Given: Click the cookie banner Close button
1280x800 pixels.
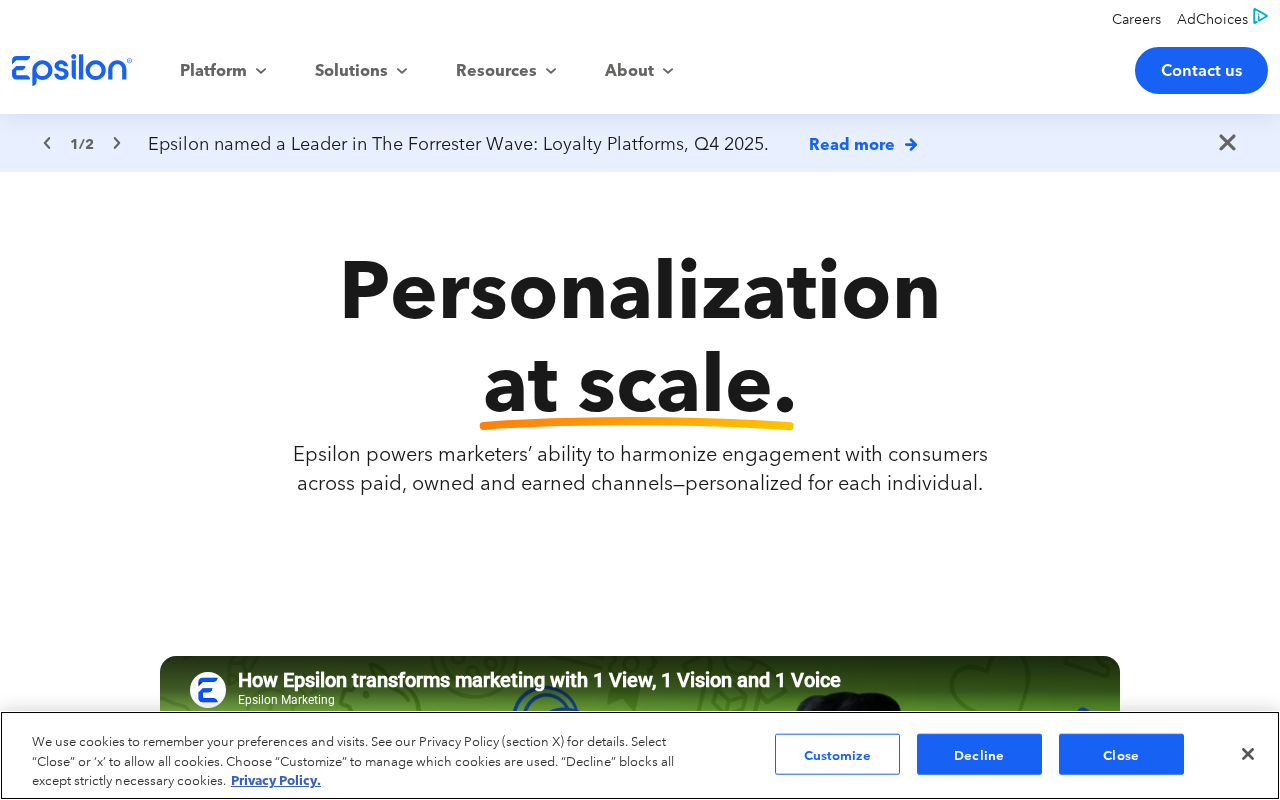Looking at the screenshot, I should tap(1121, 755).
